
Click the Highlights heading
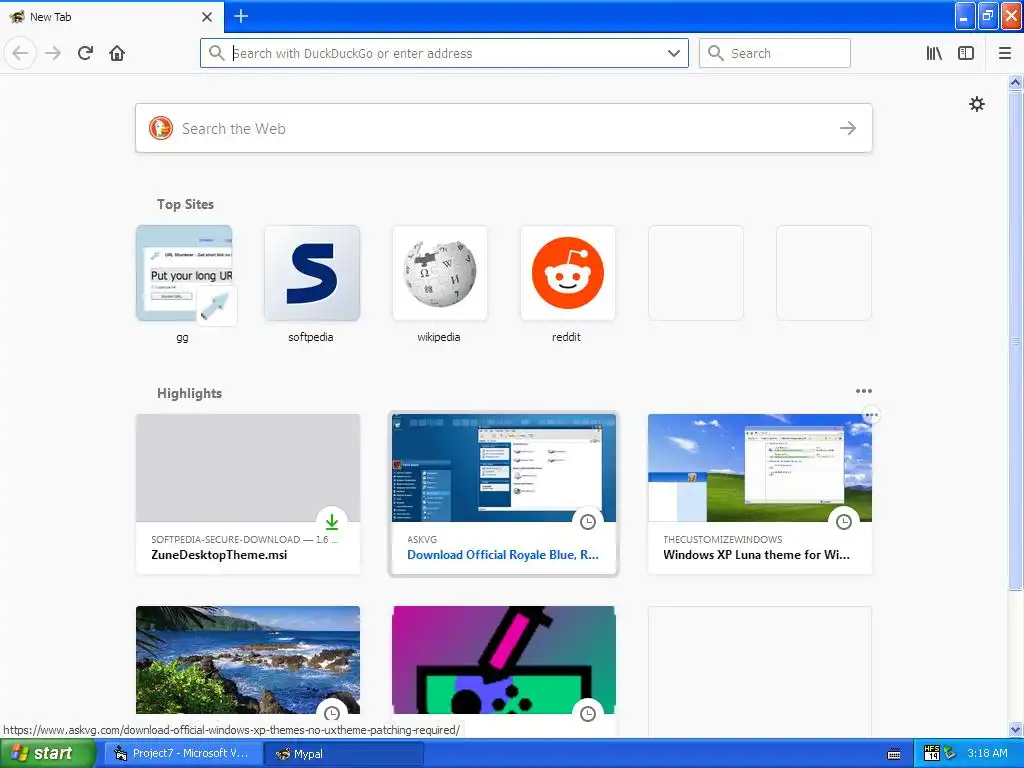coord(189,393)
